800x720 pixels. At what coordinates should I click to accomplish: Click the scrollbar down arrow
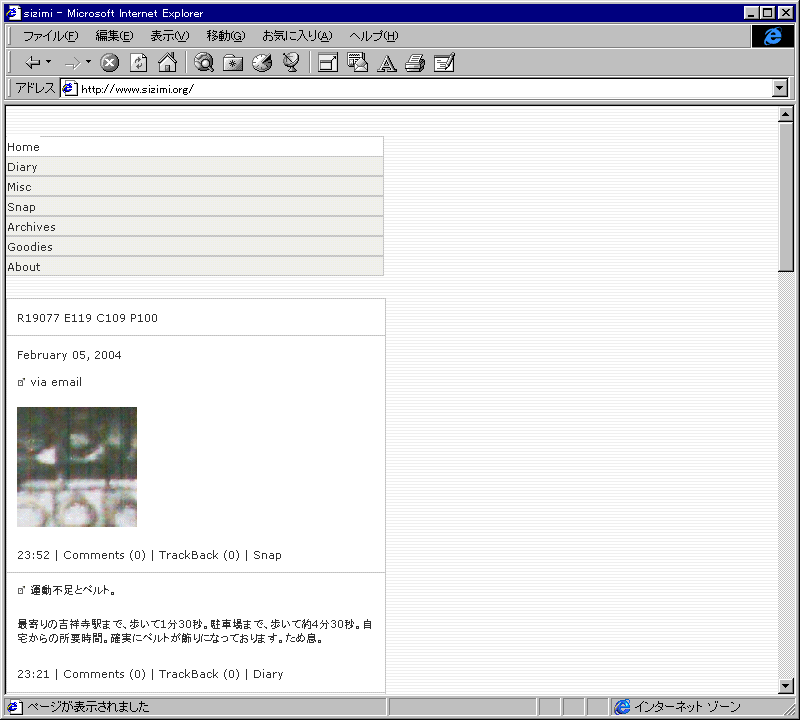pos(786,686)
